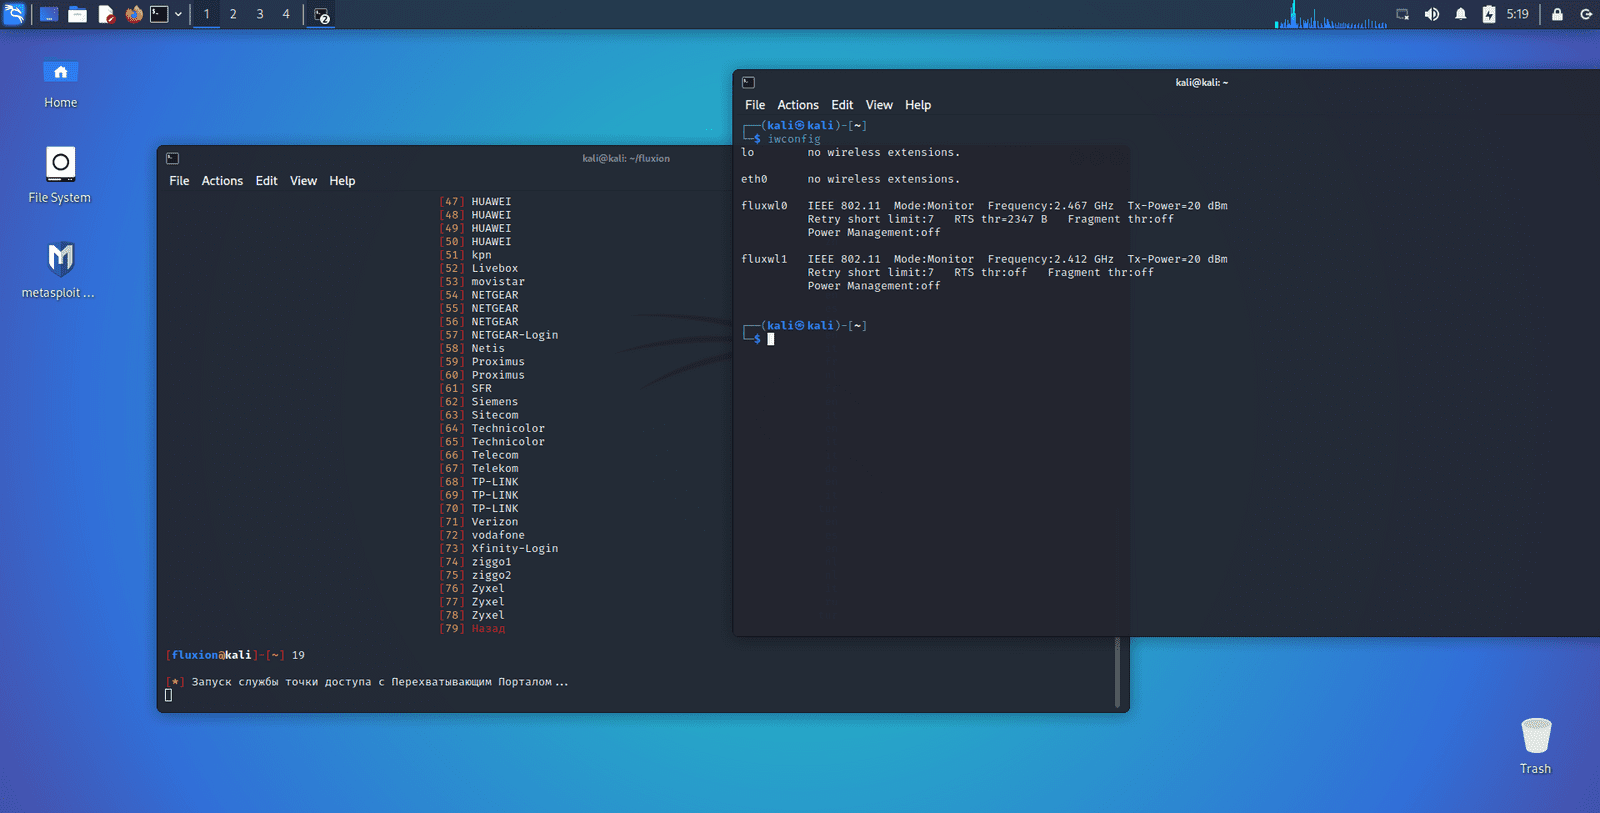1600x813 pixels.
Task: Click list entry 63 Sitecom
Action: click(479, 415)
